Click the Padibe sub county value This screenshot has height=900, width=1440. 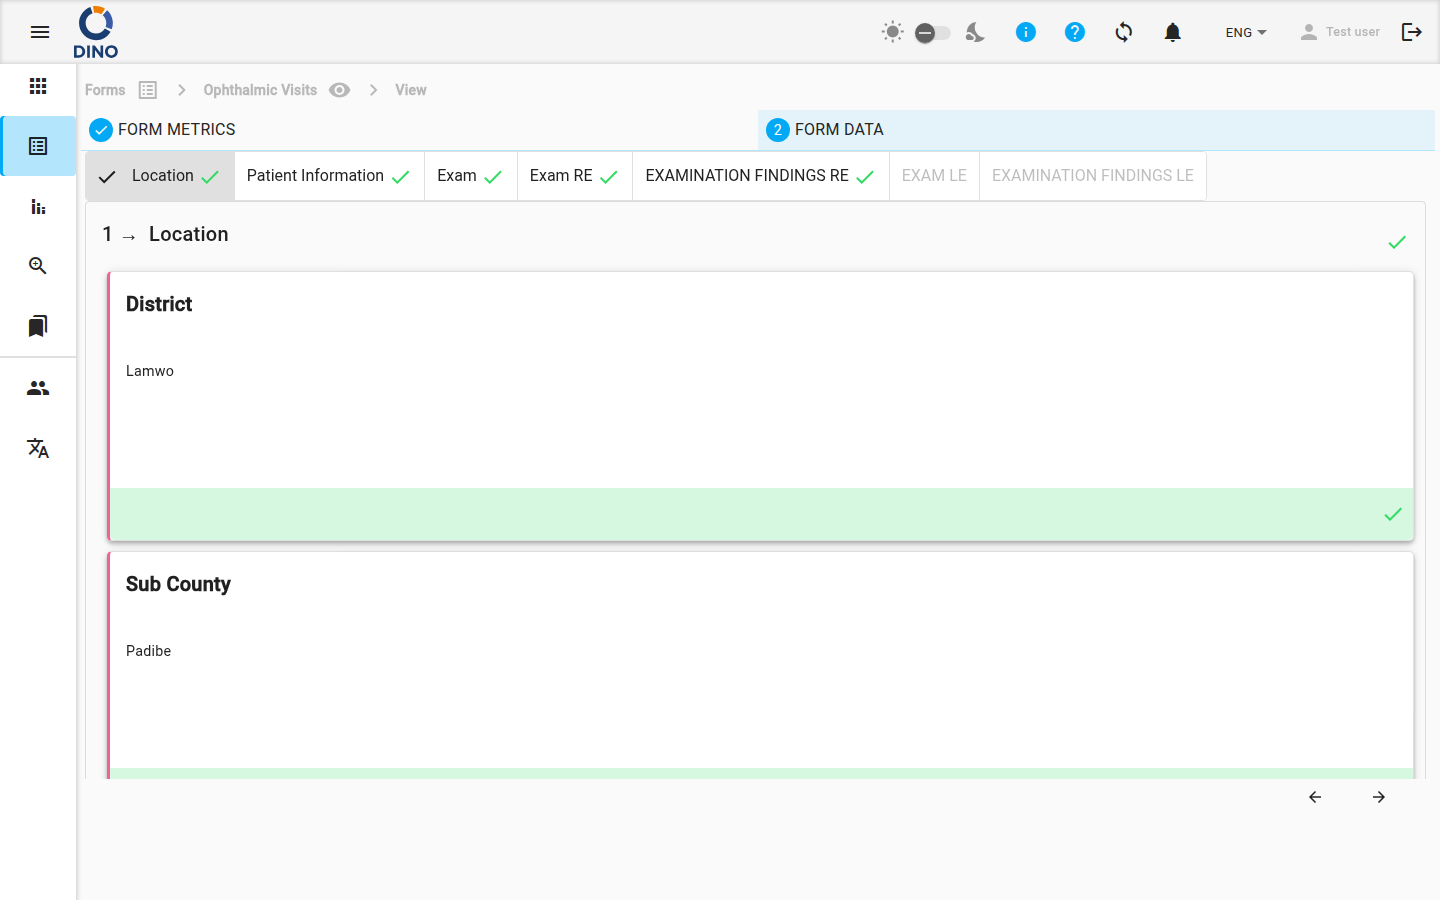(148, 651)
